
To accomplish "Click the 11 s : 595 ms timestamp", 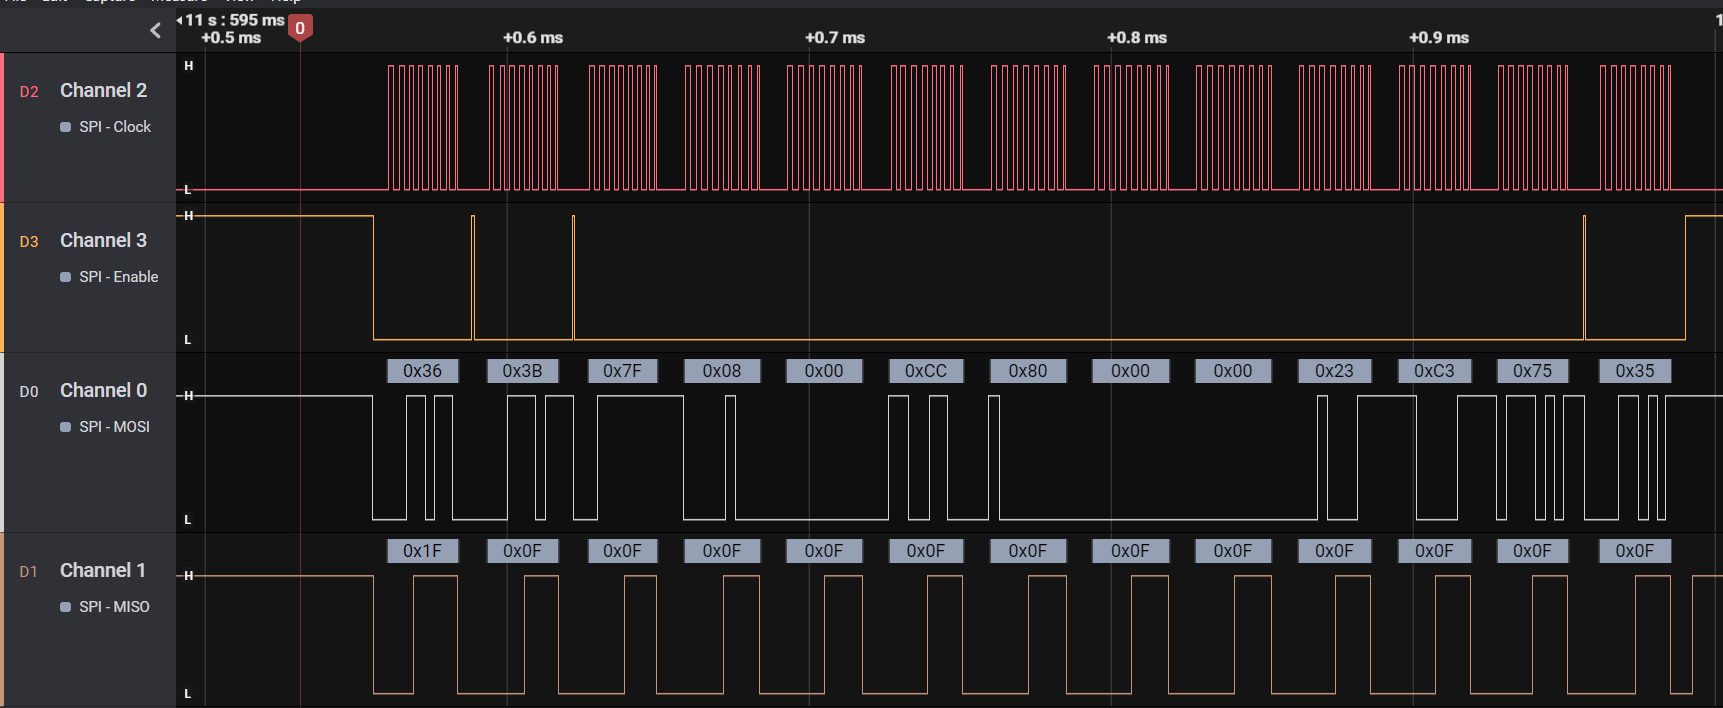I will coord(235,20).
